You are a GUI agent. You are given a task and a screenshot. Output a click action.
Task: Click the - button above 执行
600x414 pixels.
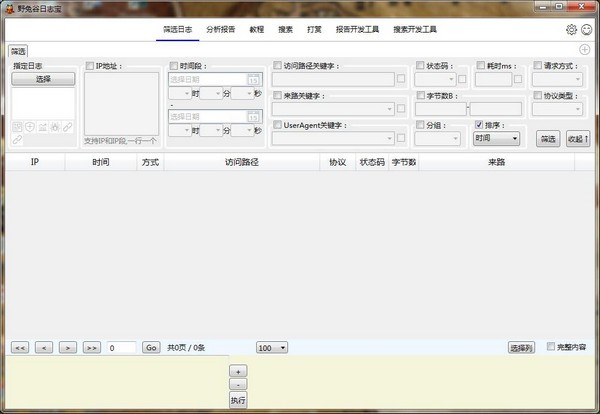pos(238,385)
